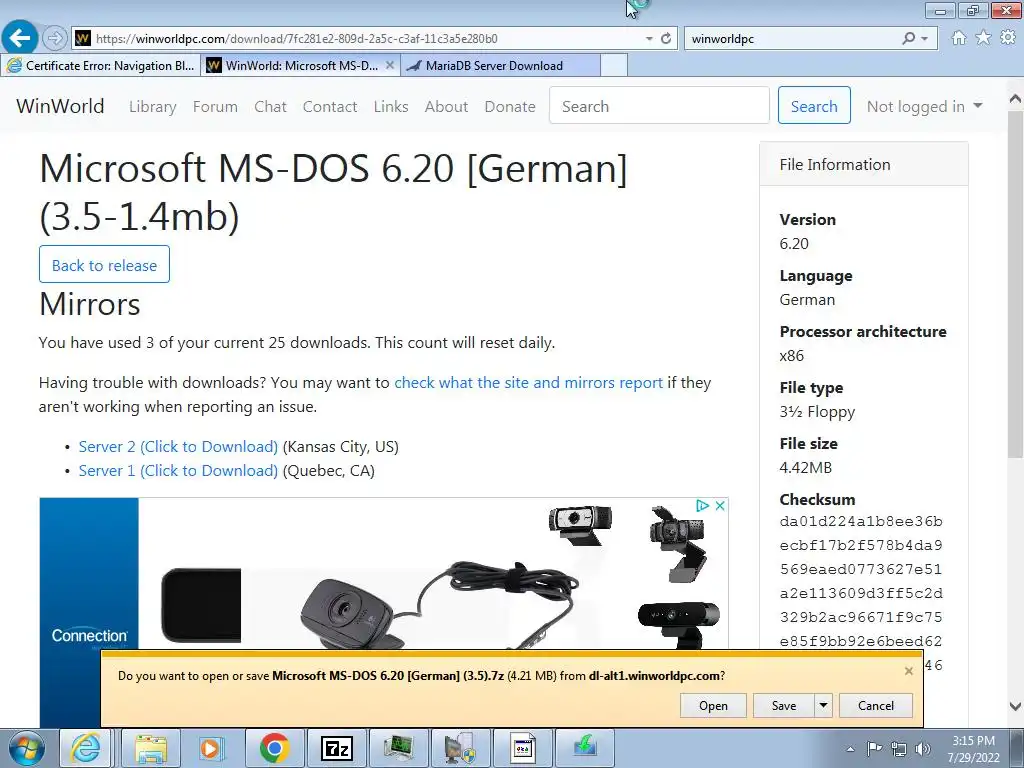Click Save in the download prompt
This screenshot has width=1024, height=768.
tap(784, 705)
